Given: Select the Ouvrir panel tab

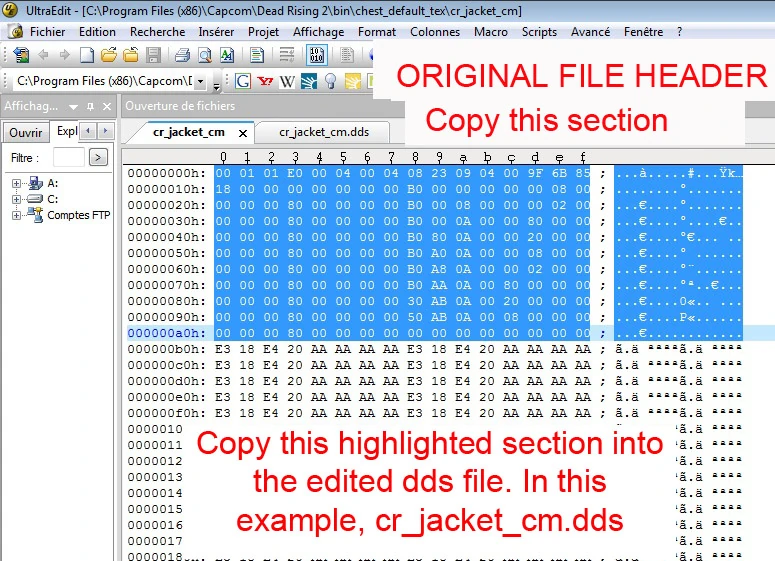Looking at the screenshot, I should coord(26,132).
